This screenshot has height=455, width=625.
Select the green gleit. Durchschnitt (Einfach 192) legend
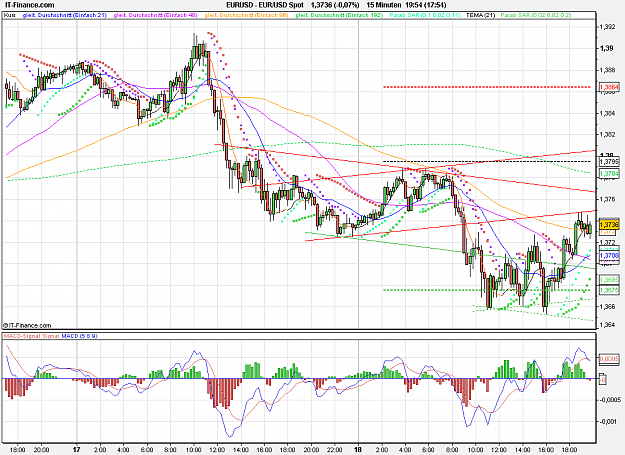tap(339, 15)
